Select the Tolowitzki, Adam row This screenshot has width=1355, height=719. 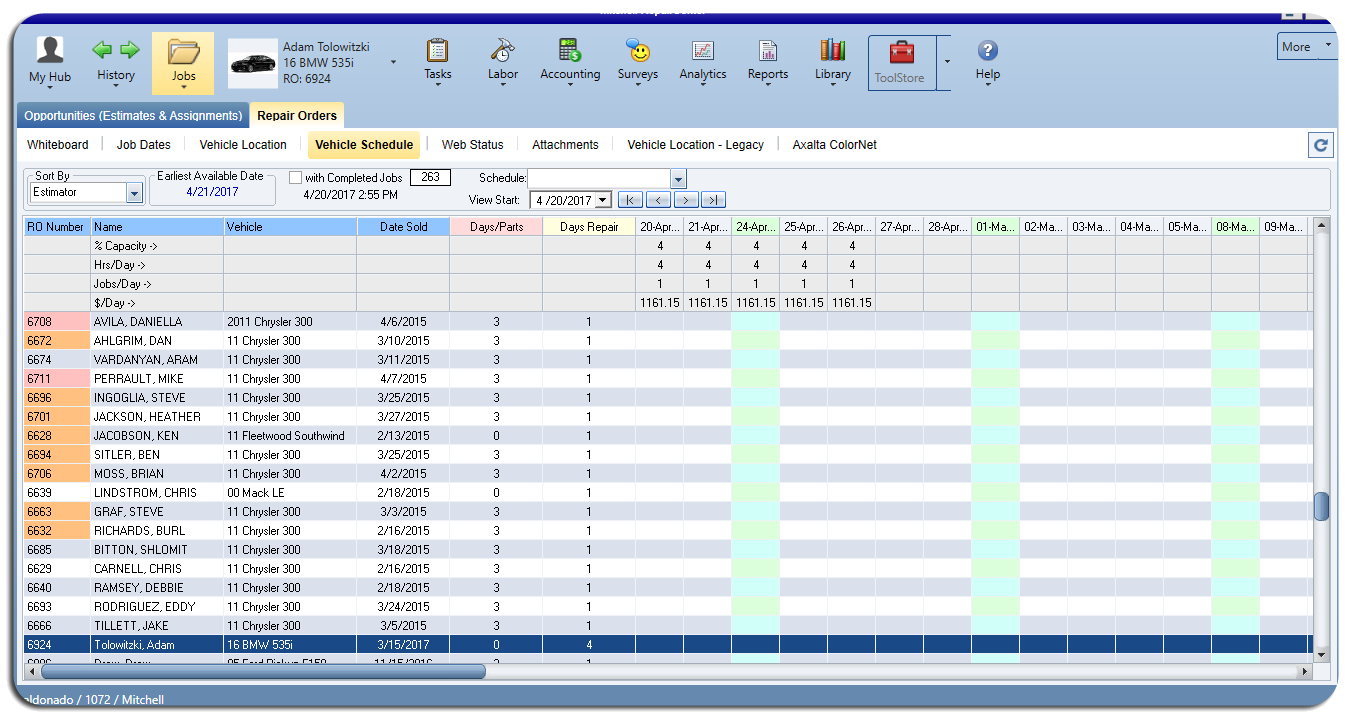coord(666,645)
